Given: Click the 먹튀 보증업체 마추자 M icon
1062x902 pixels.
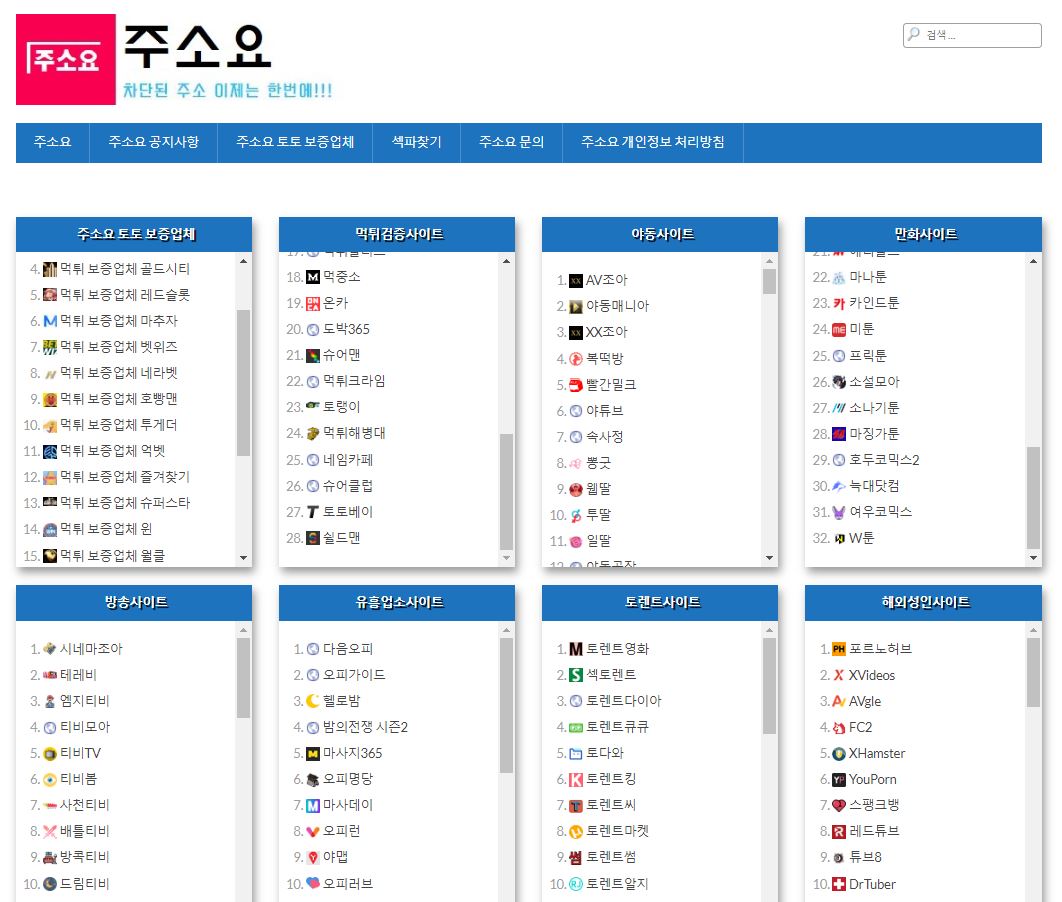Looking at the screenshot, I should (x=49, y=321).
